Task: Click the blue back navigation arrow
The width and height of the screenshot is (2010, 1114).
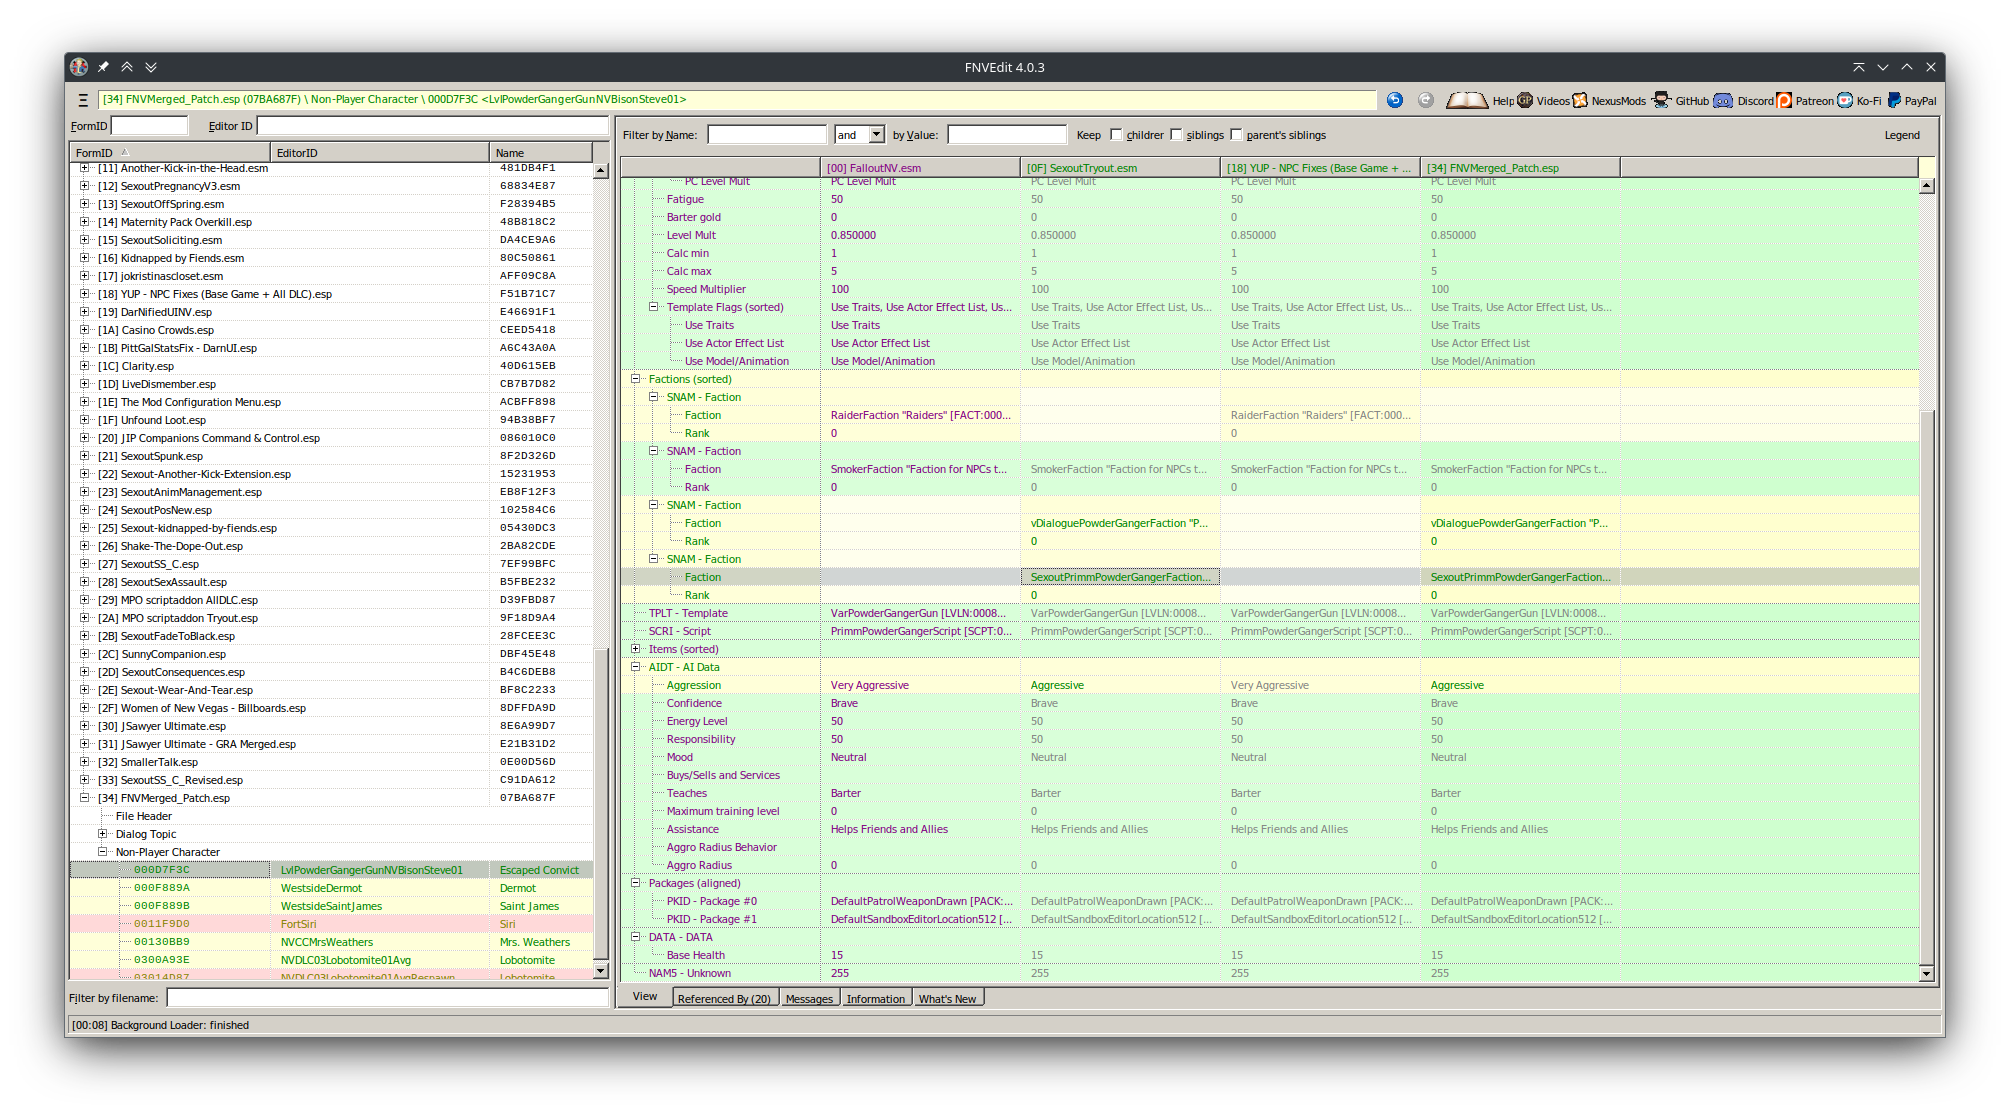Action: 1395,100
